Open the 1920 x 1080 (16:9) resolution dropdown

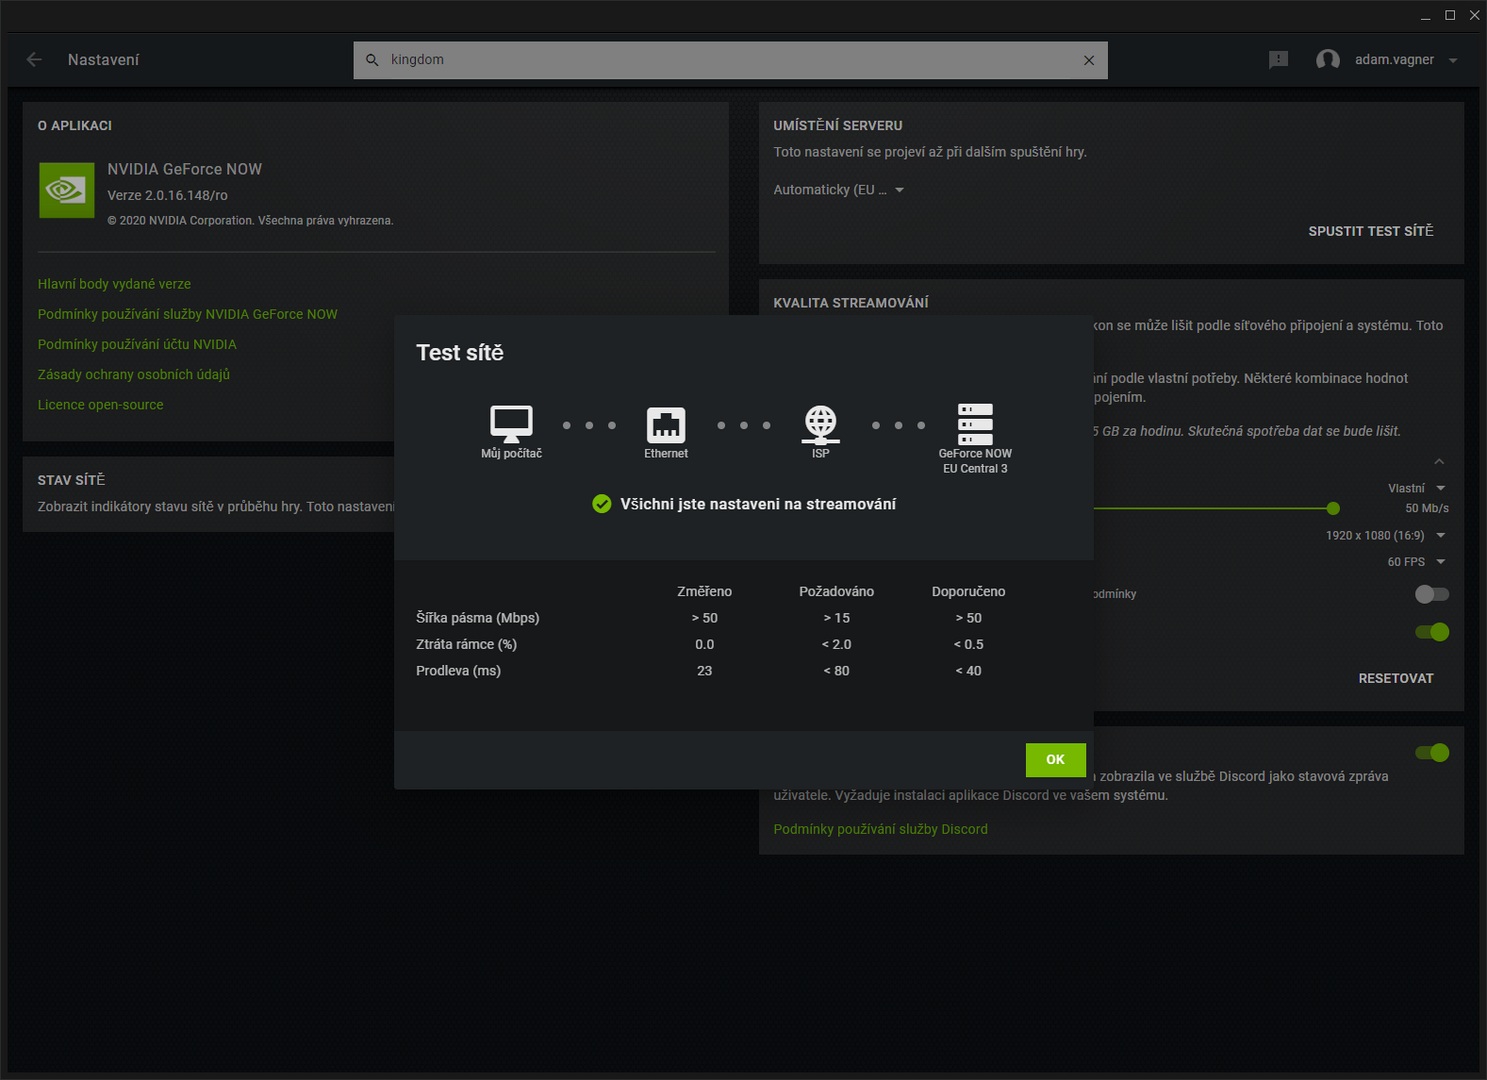pyautogui.click(x=1386, y=536)
